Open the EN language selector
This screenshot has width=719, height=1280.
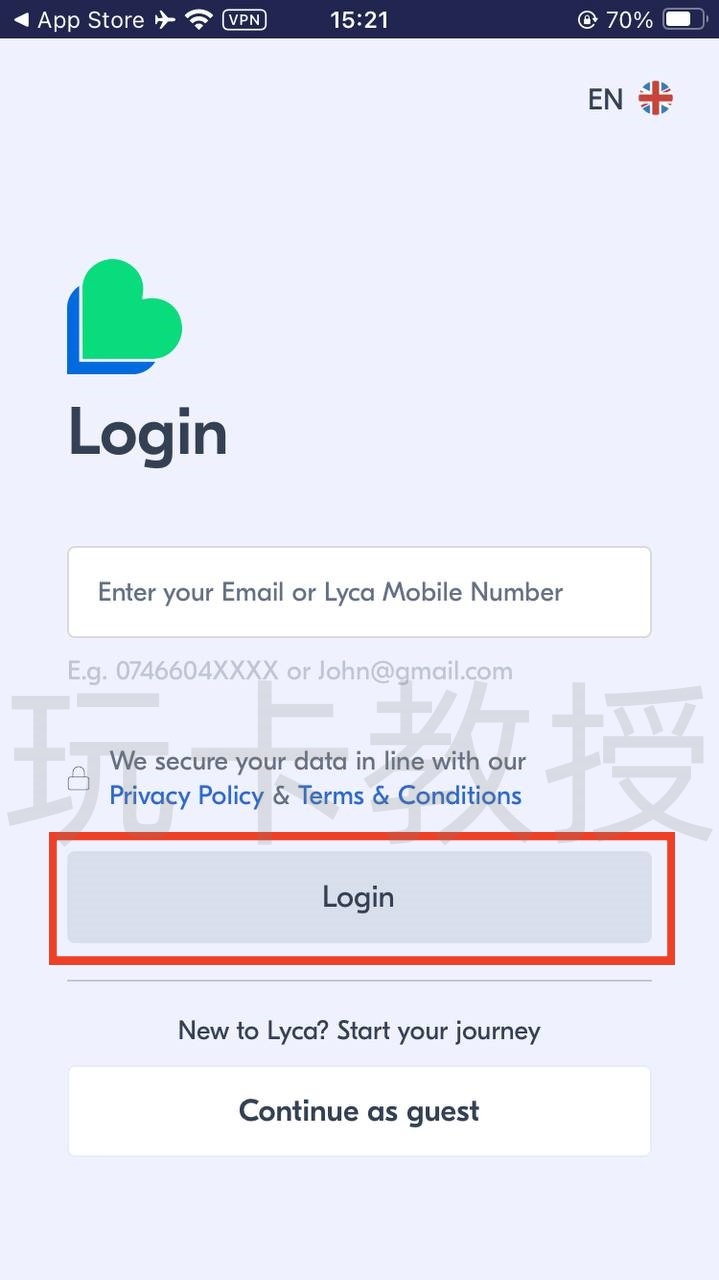click(605, 99)
